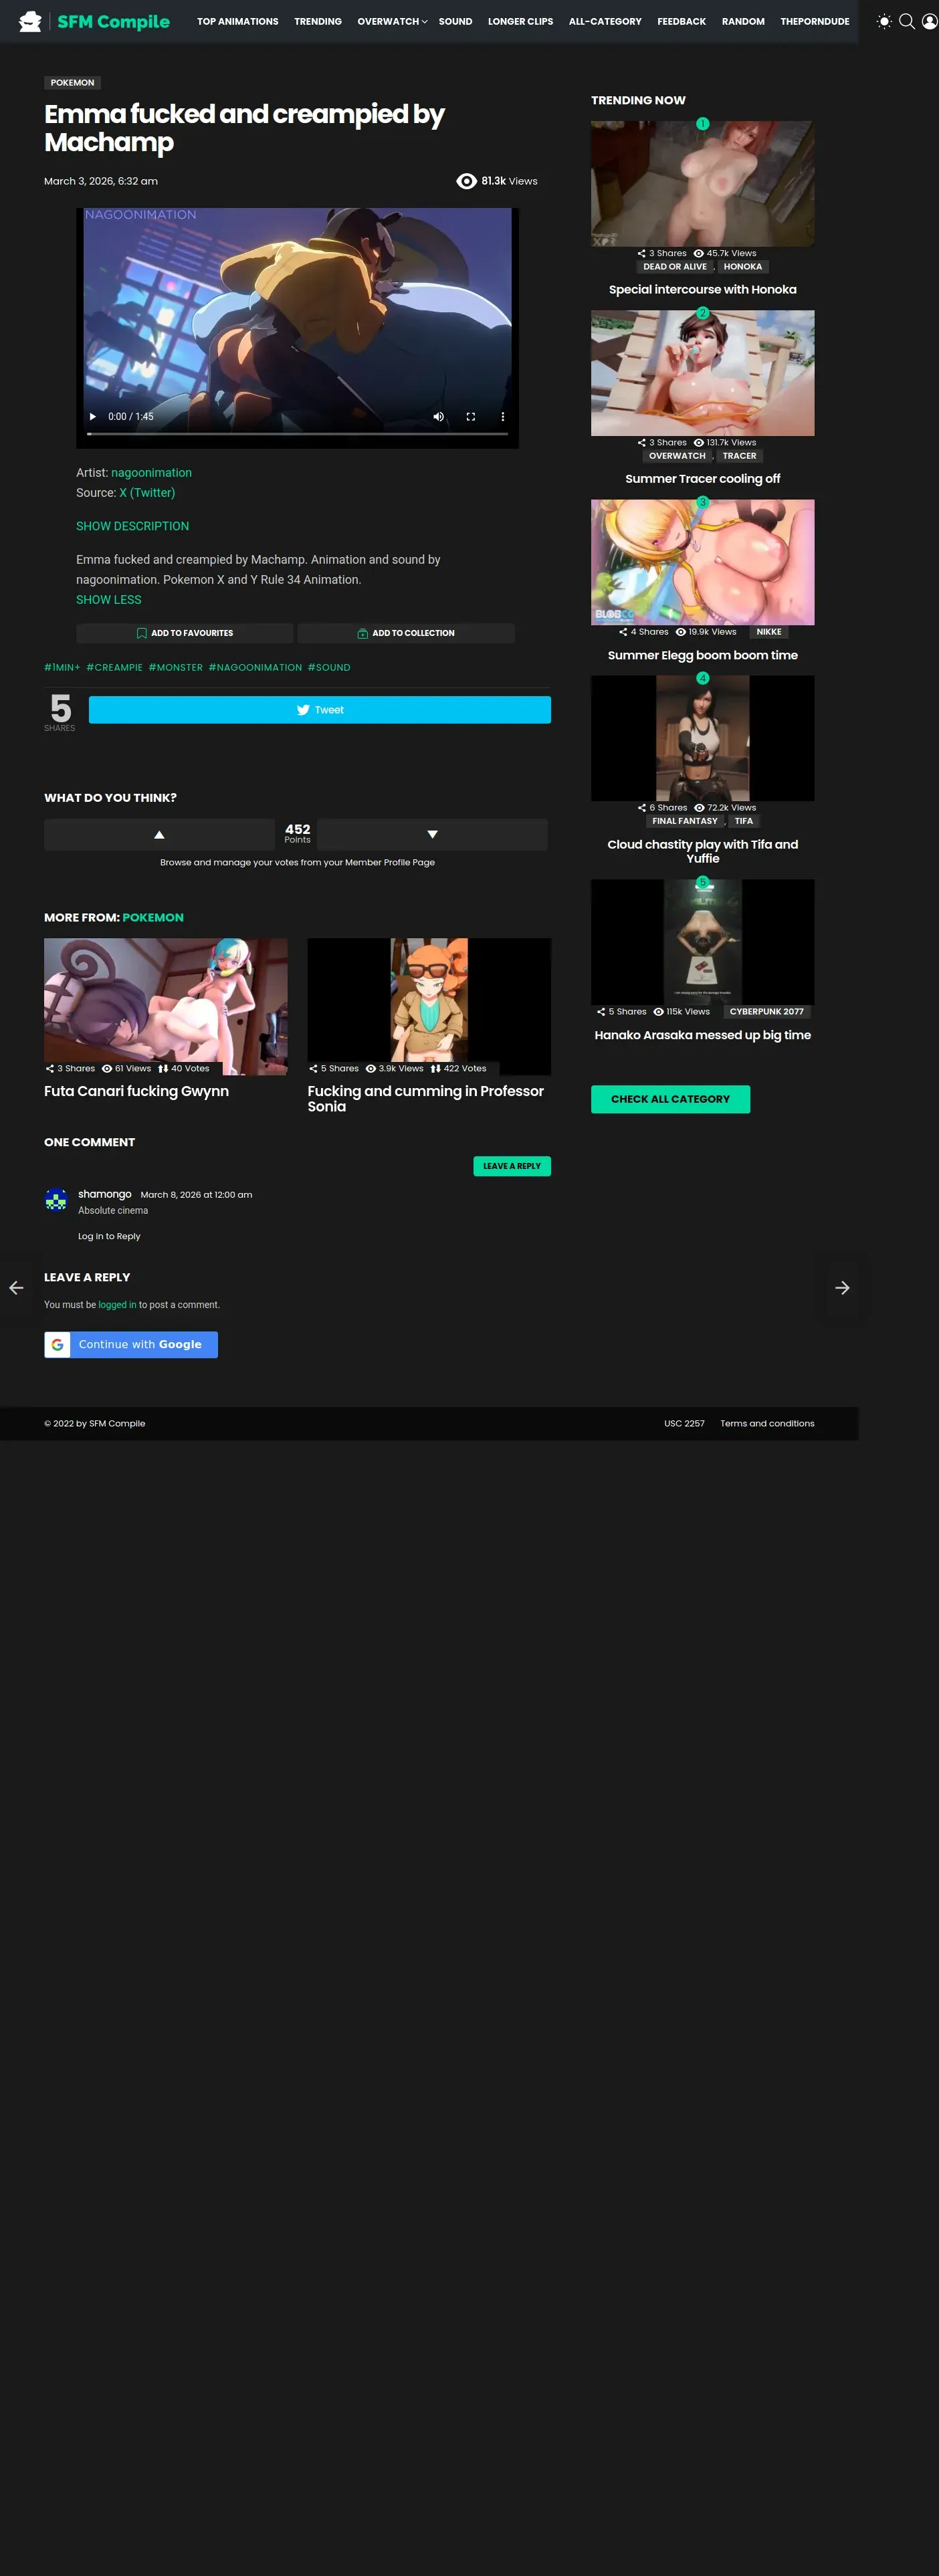Select the Random navigation item

click(x=743, y=21)
